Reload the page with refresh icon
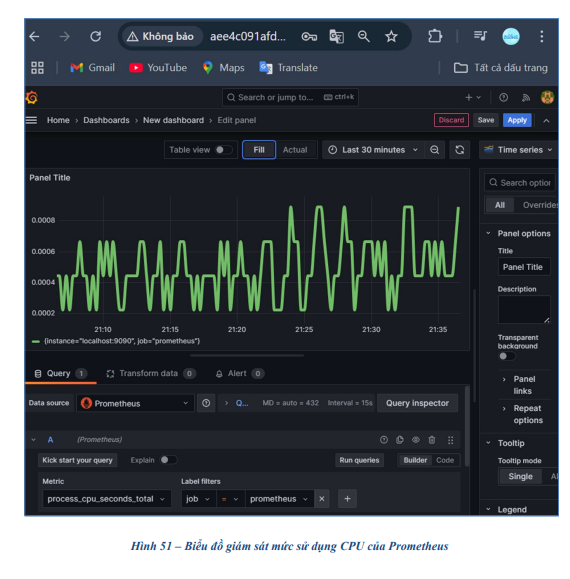 tap(96, 36)
